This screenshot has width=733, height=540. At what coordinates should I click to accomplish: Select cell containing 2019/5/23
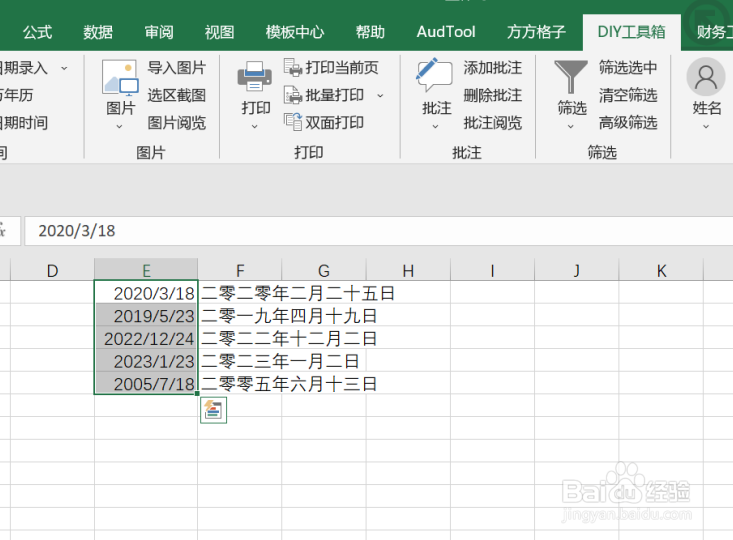(x=146, y=316)
